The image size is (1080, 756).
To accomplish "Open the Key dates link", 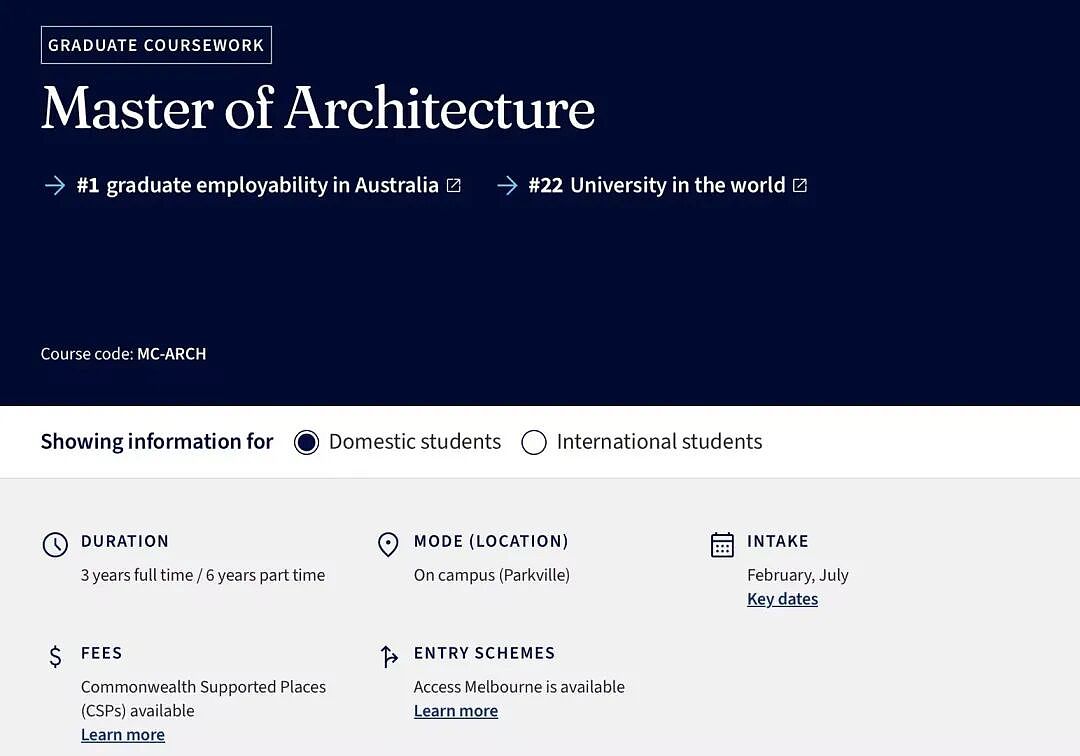I will (782, 599).
